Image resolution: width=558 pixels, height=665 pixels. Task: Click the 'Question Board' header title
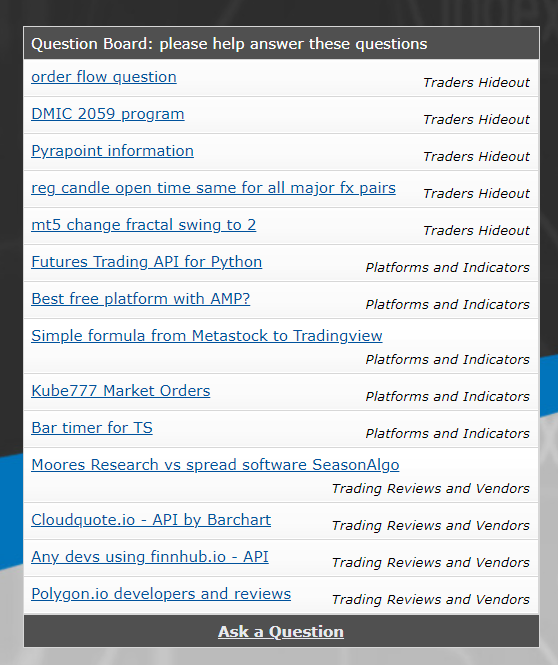pyautogui.click(x=229, y=44)
